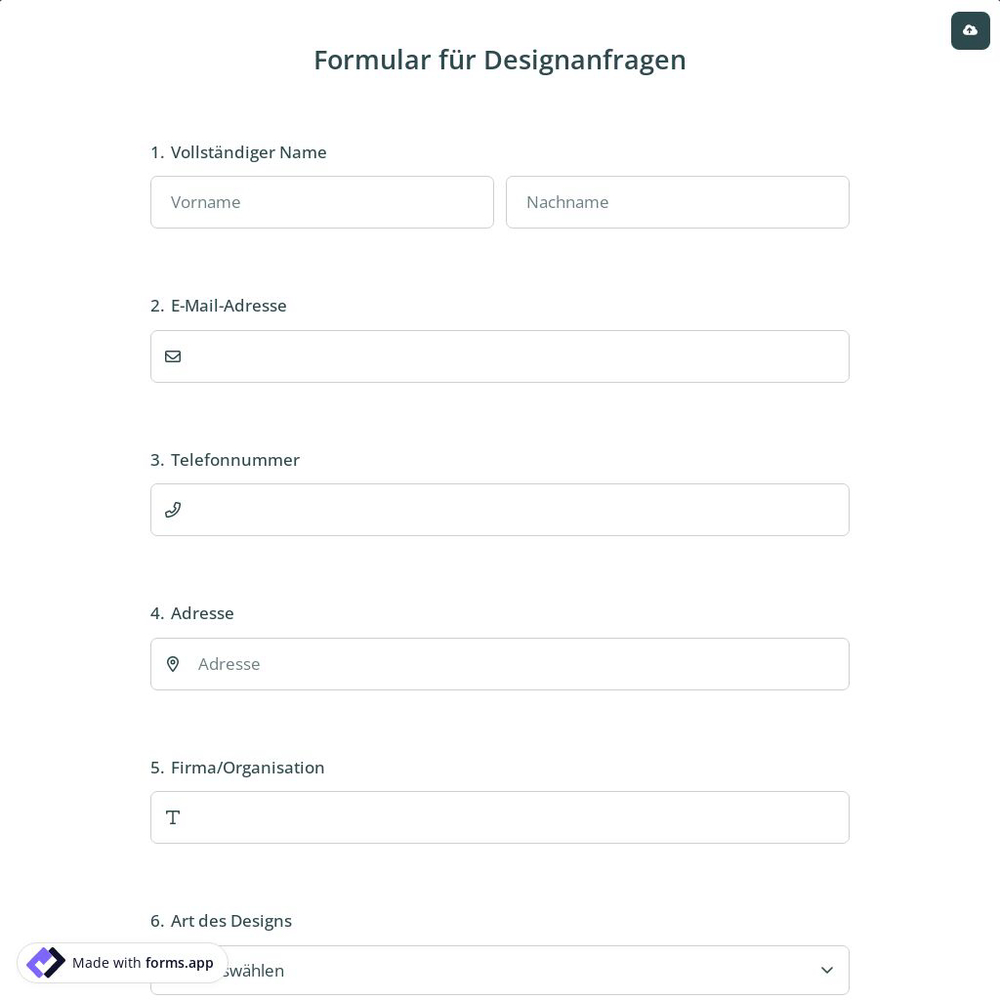Click the cloud glyph inside the dark button
1000x1000 pixels.
pyautogui.click(x=970, y=30)
